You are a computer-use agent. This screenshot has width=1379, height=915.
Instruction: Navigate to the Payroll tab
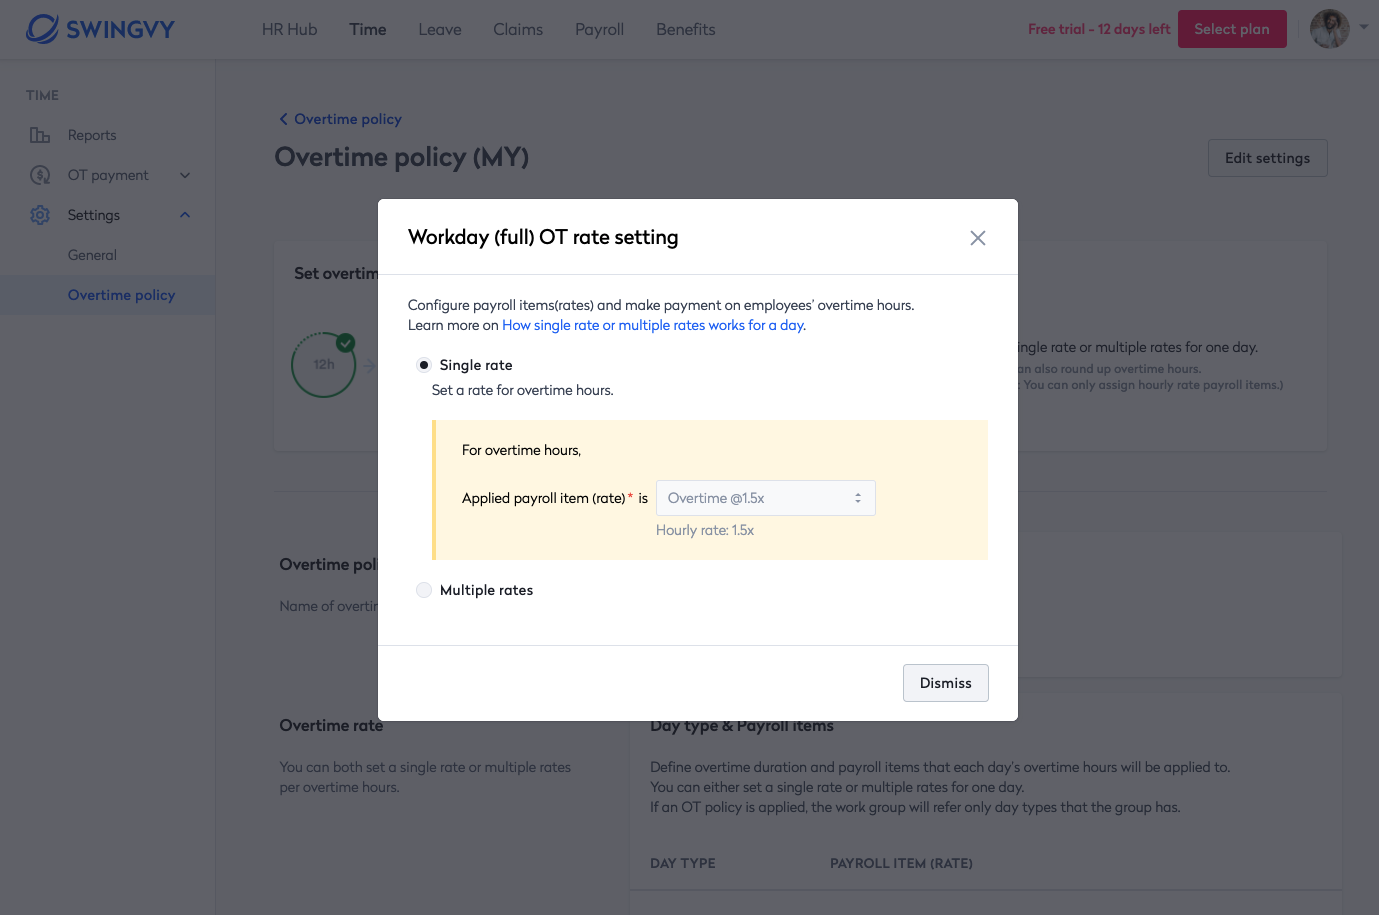[x=599, y=29]
